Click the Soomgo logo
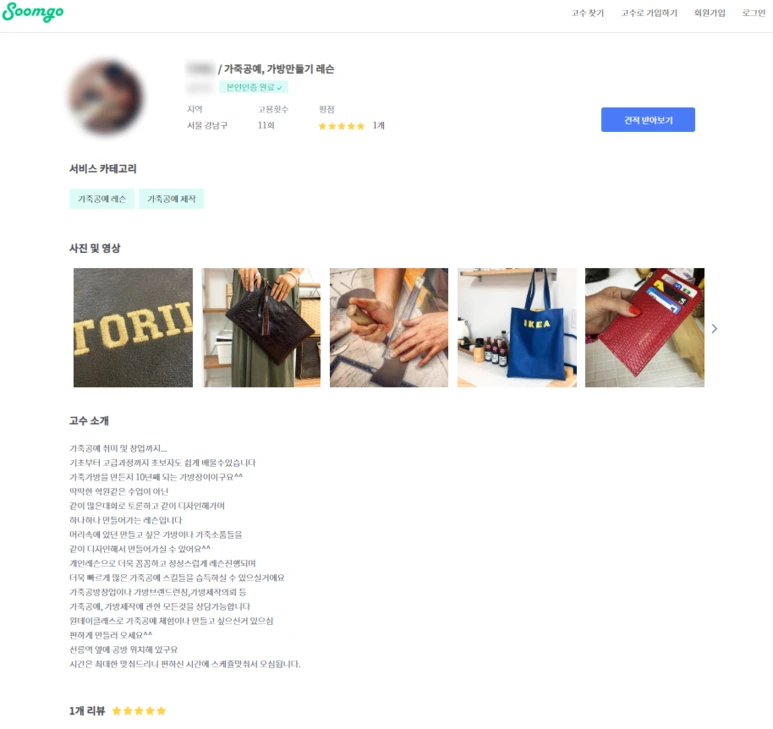Image resolution: width=773 pixels, height=729 pixels. (33, 12)
